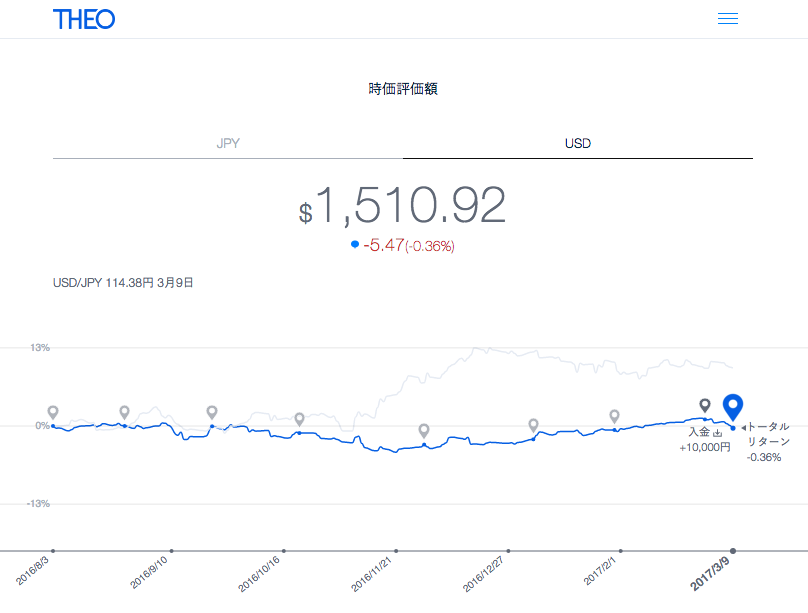The image size is (808, 613).
Task: Click the USD/JPY 114.38円 3月9日 text
Action: (x=123, y=283)
